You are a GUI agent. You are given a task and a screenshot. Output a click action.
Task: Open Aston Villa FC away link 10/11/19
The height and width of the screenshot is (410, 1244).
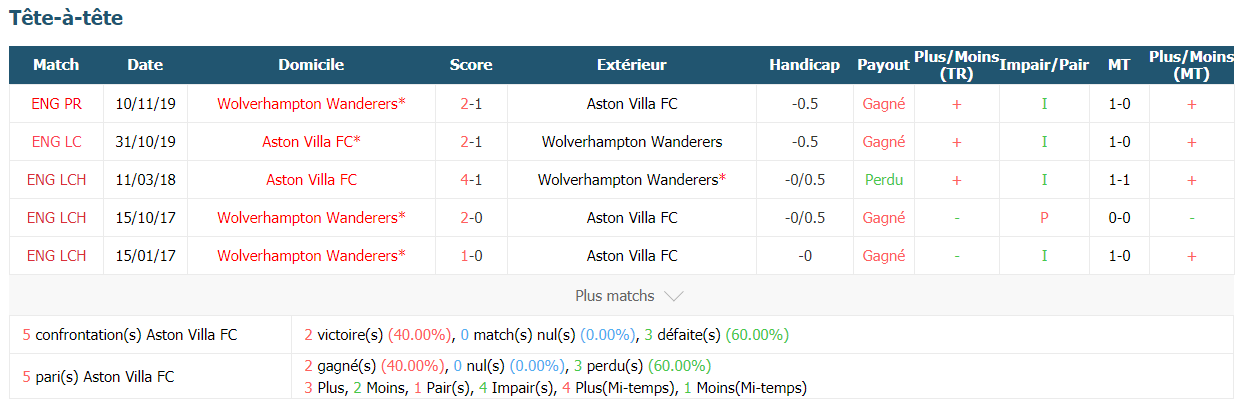pos(632,103)
